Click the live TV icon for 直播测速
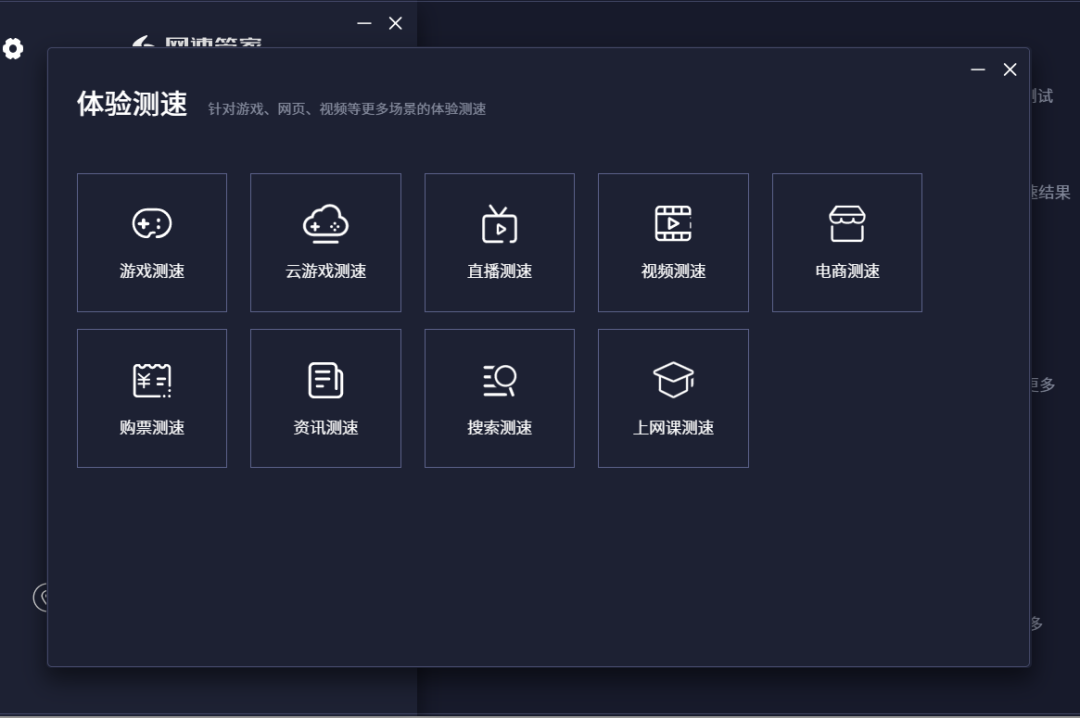This screenshot has width=1080, height=718. tap(499, 224)
